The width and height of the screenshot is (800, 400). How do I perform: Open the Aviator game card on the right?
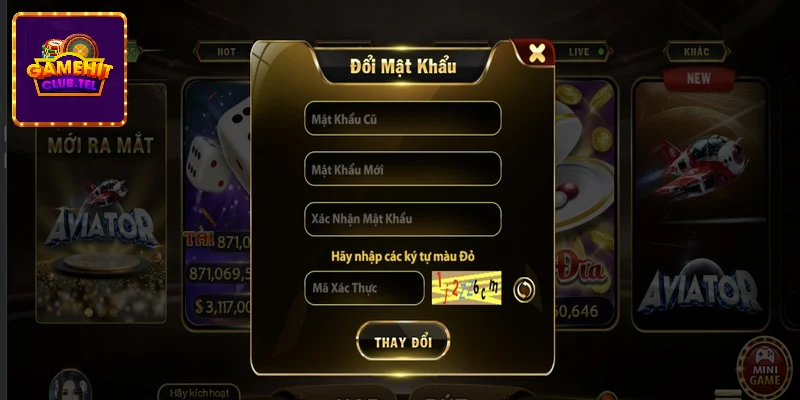click(x=700, y=204)
